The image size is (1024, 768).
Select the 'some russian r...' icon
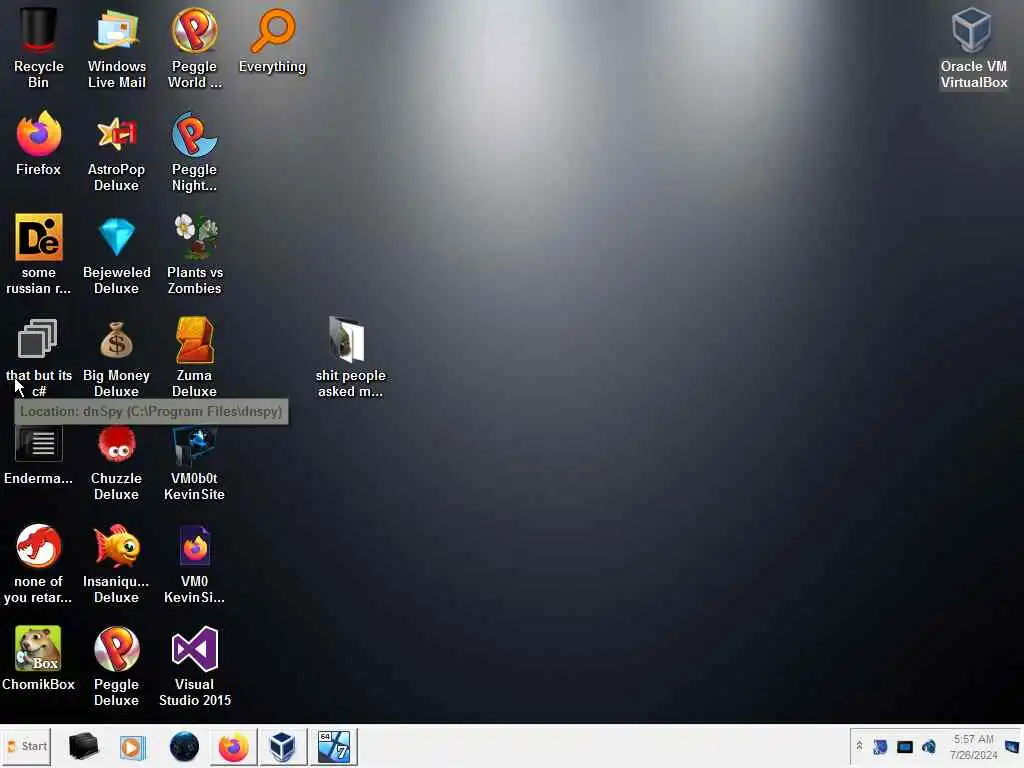pos(39,255)
